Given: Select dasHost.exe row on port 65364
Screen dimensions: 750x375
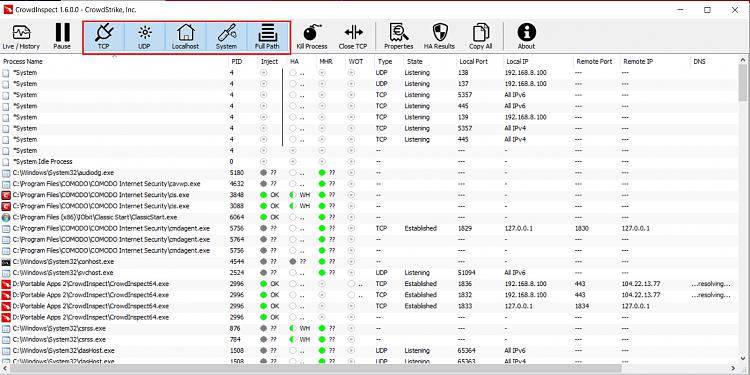Looking at the screenshot, I should point(369,351).
